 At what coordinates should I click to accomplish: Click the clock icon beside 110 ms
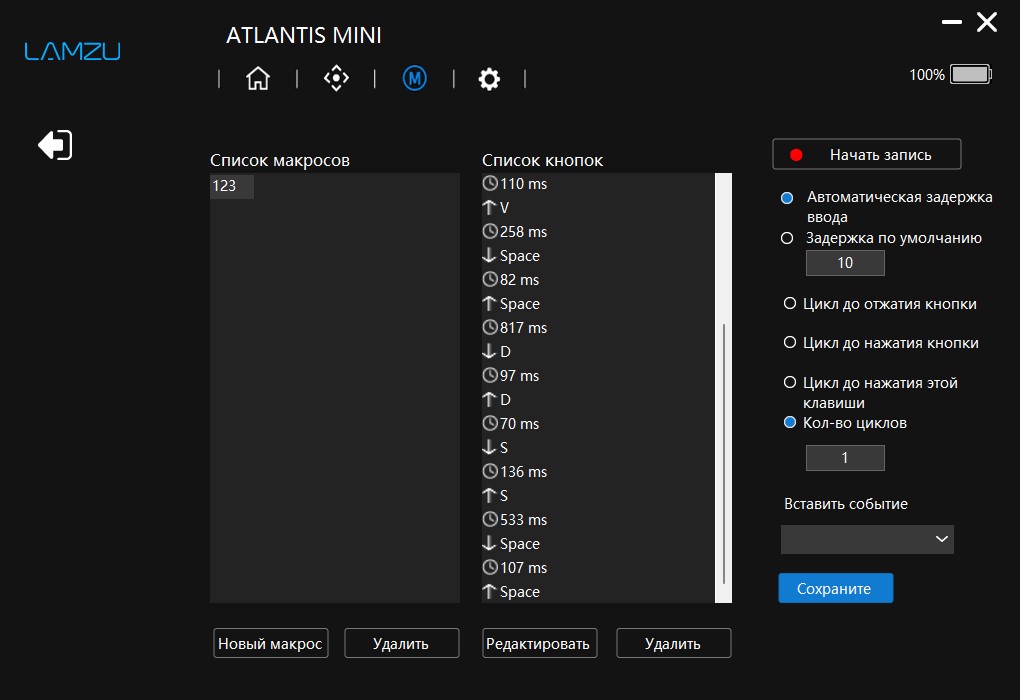(x=490, y=183)
